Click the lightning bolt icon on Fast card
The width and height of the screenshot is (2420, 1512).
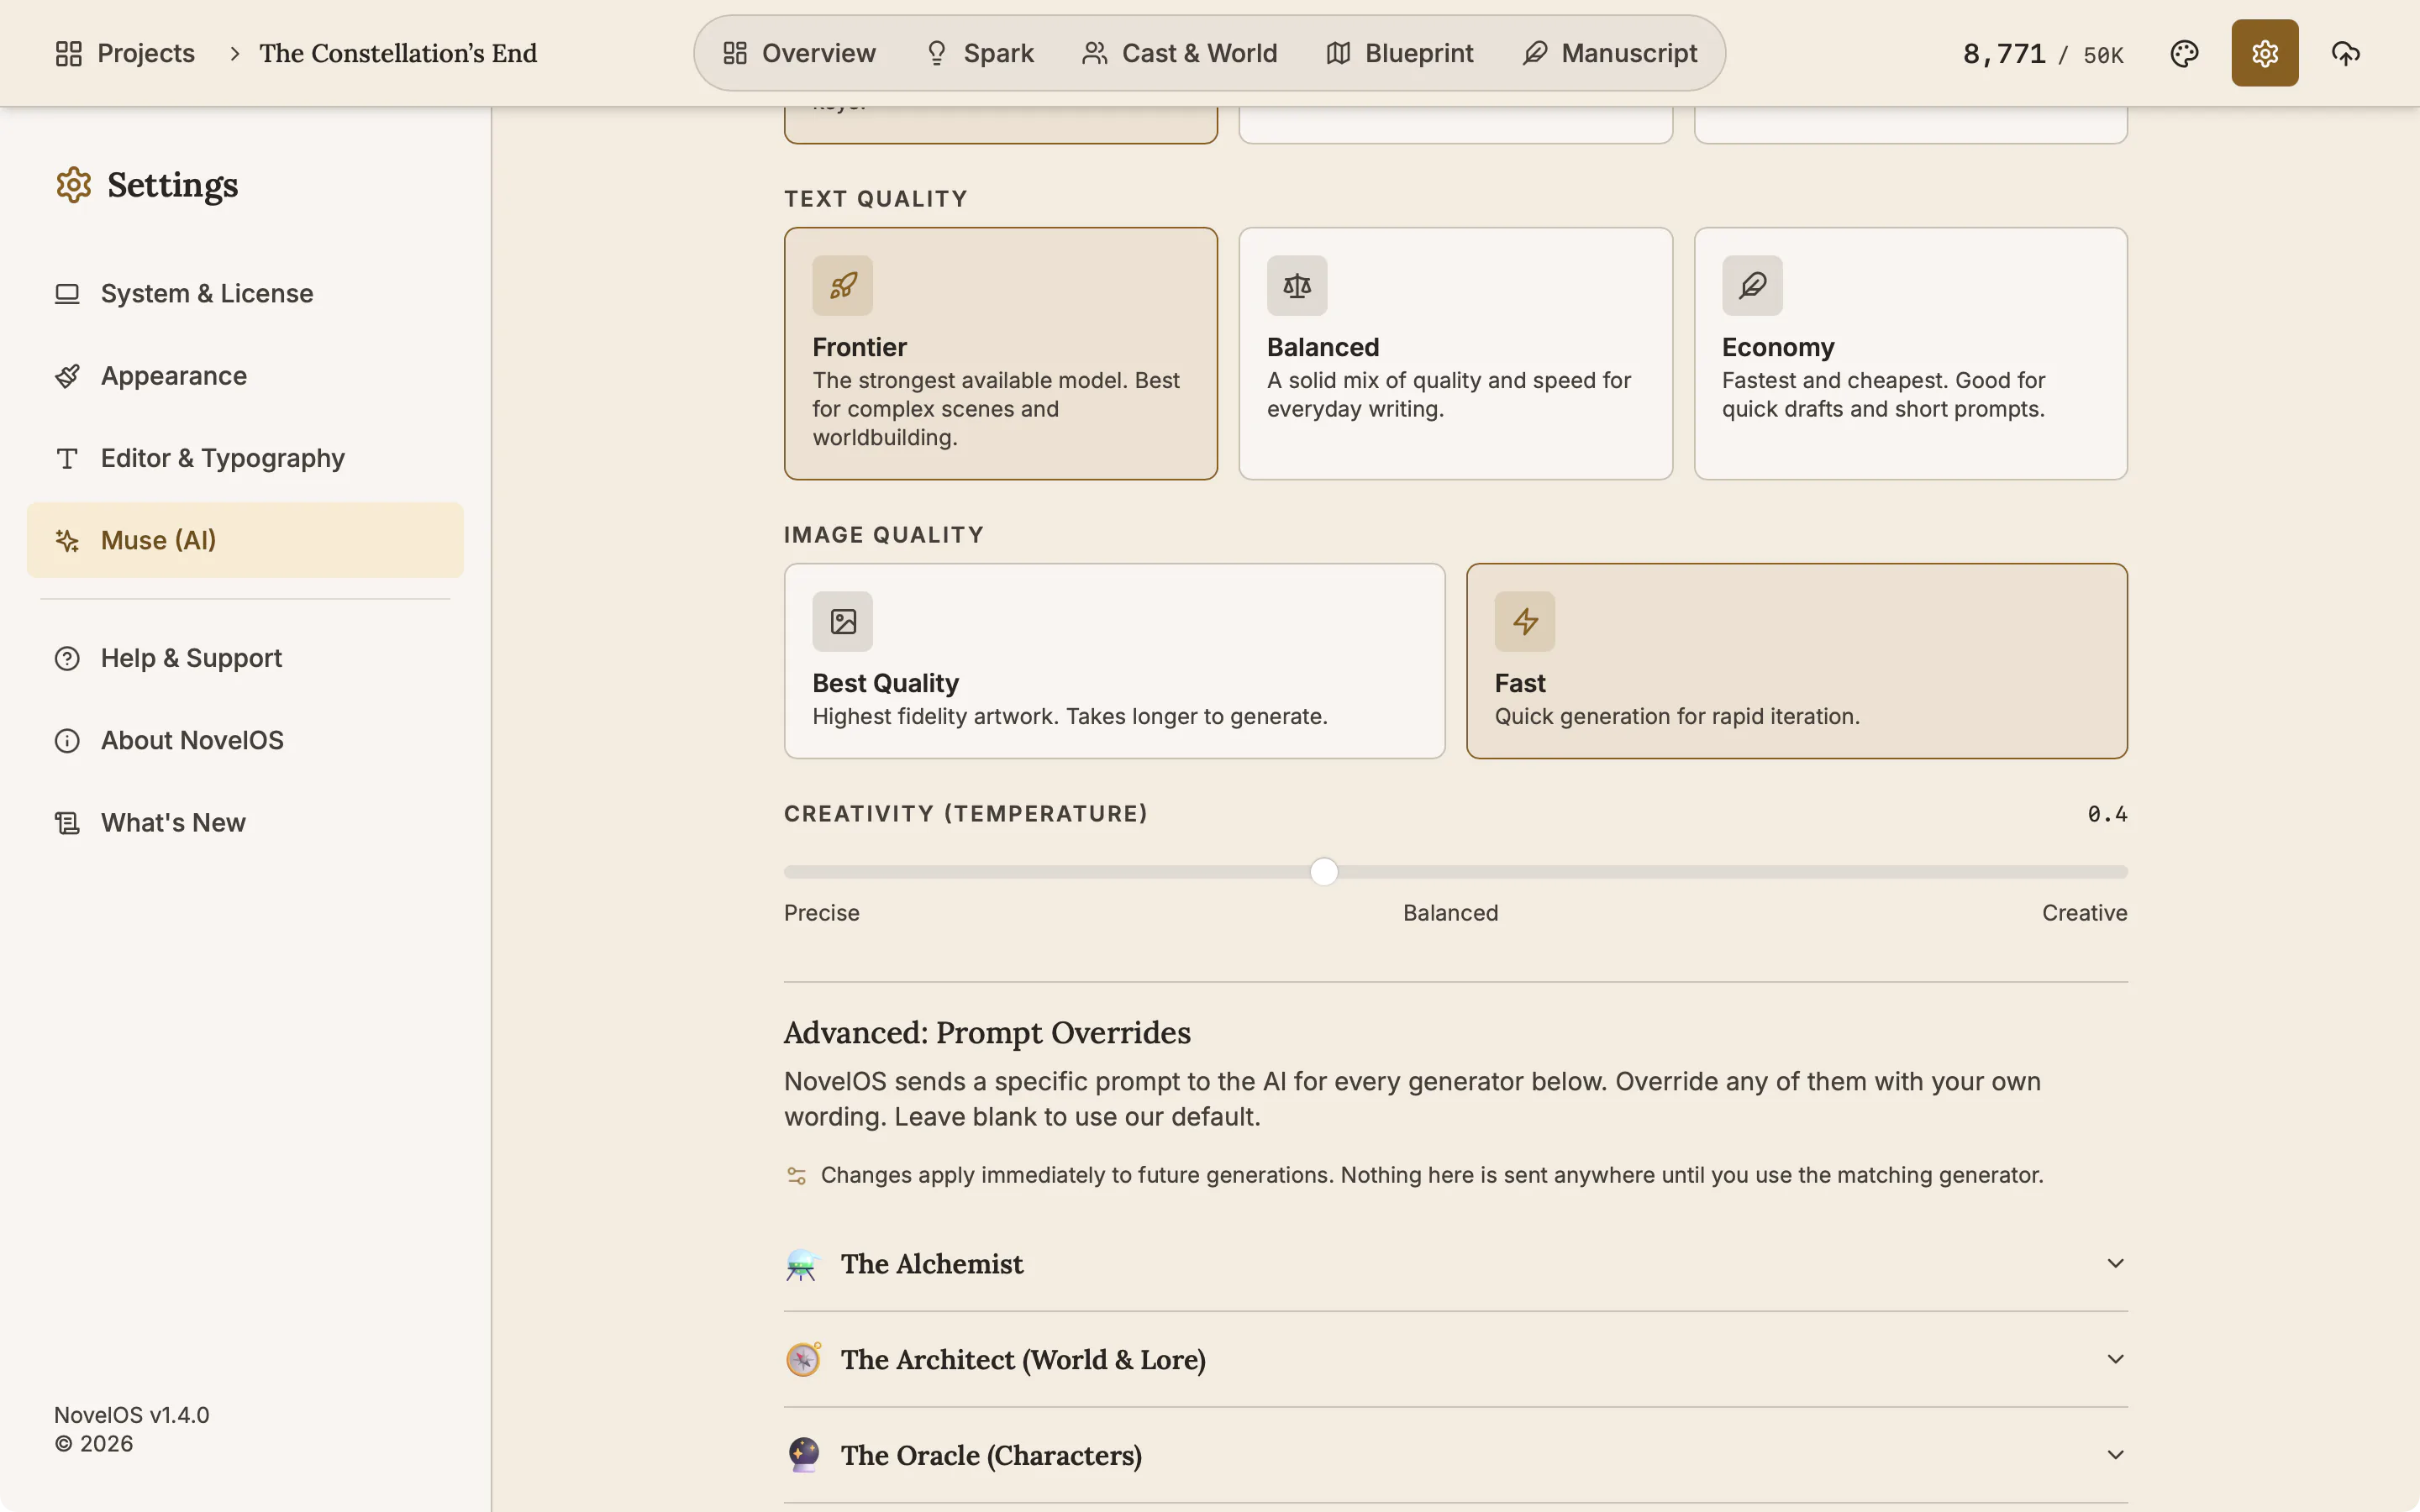[1524, 622]
